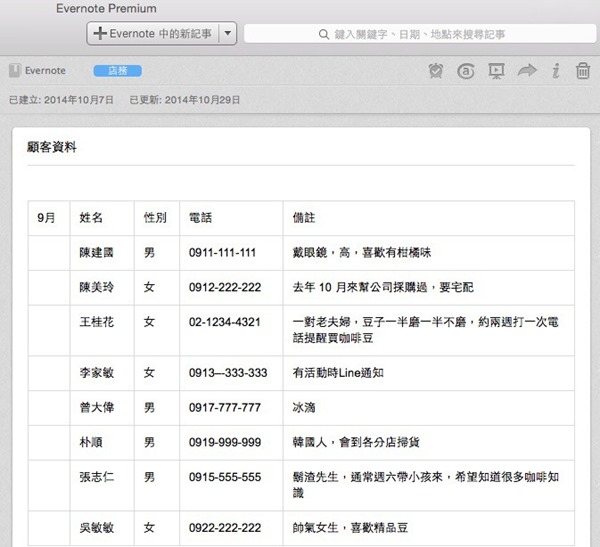Click the note title 顧客資料
Image resolution: width=600 pixels, height=547 pixels.
tap(52, 148)
